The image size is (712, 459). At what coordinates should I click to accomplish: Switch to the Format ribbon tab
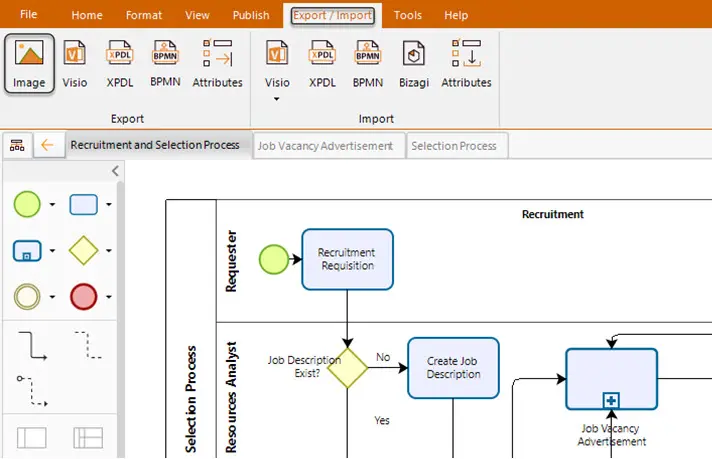point(143,15)
